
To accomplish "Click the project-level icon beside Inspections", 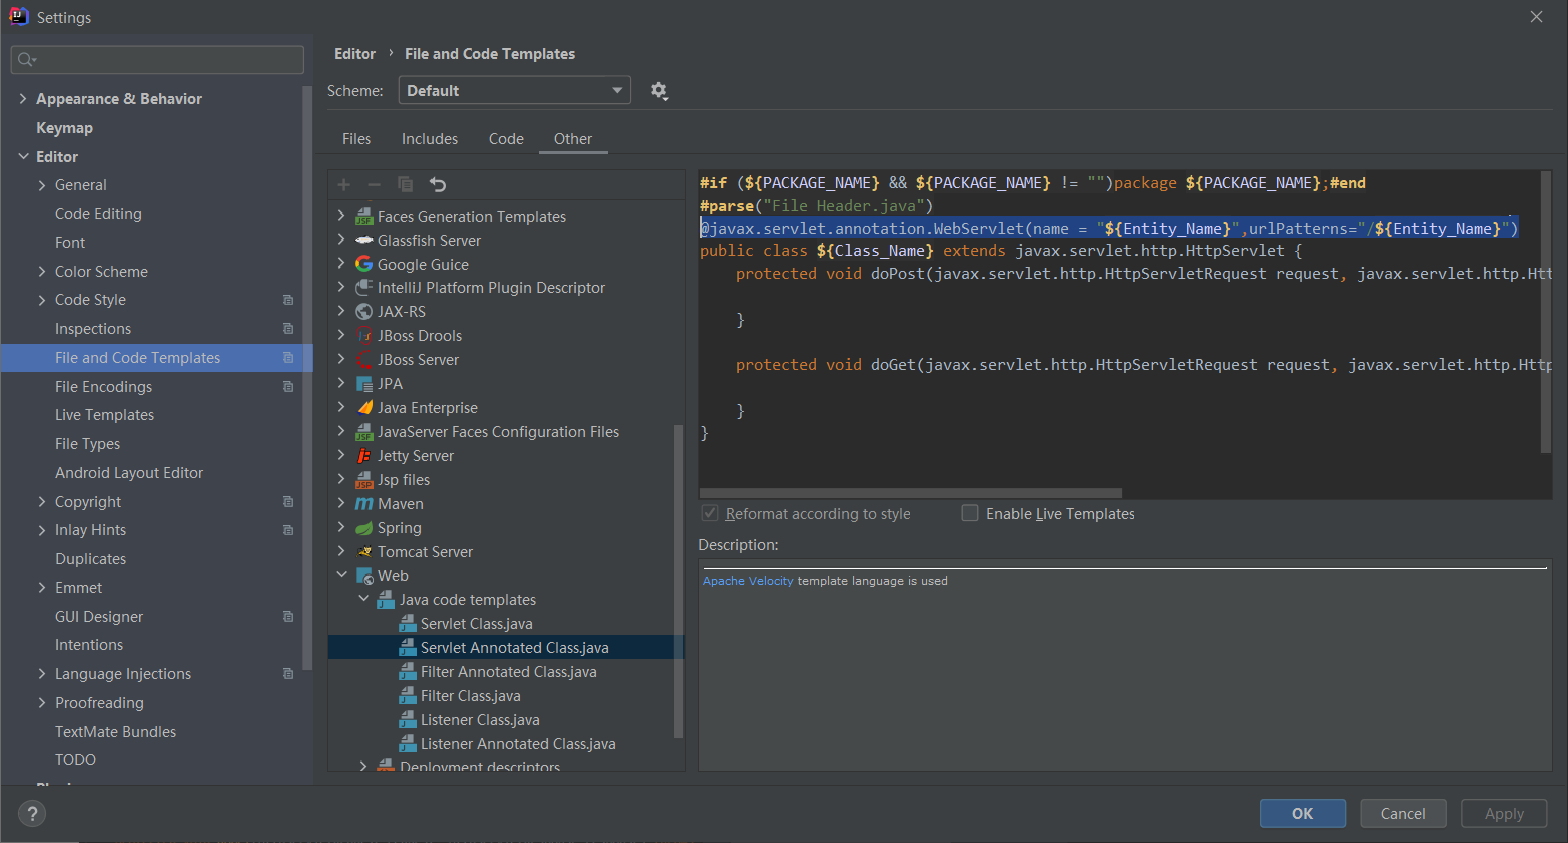I will [288, 329].
